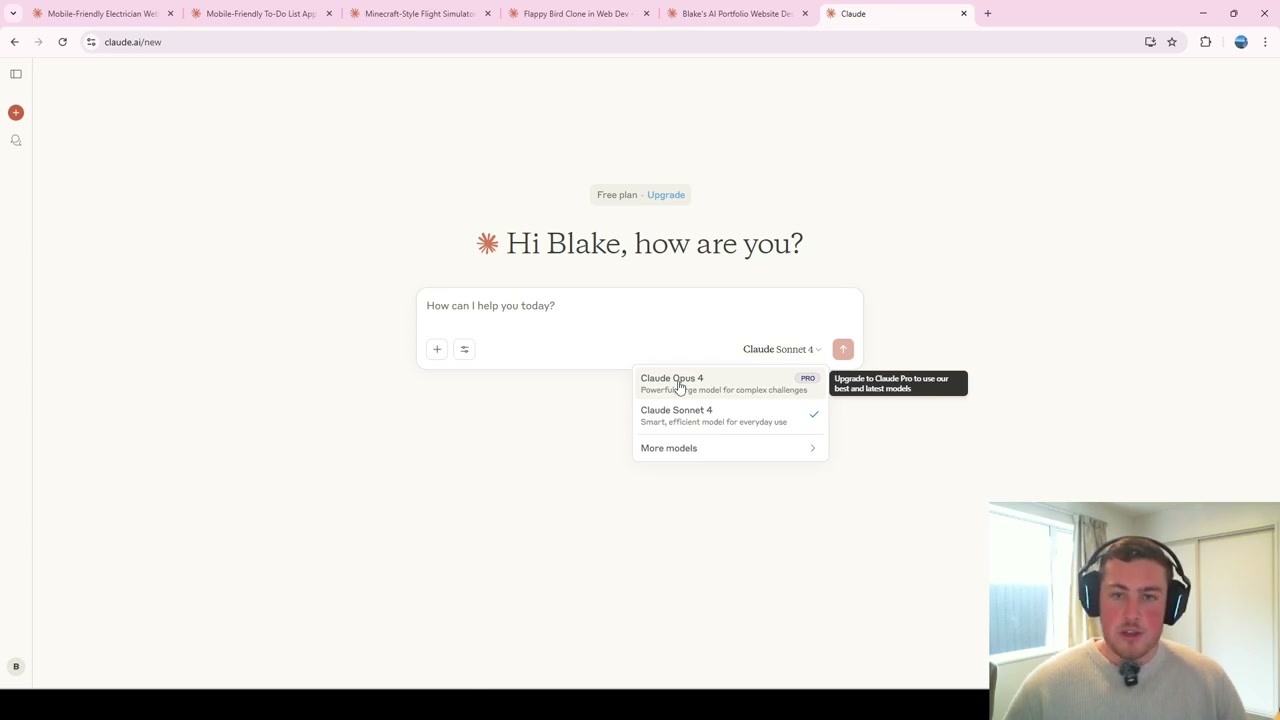Close the Mobile-Friendly To-Do List App tab
1280x720 pixels.
pos(329,14)
